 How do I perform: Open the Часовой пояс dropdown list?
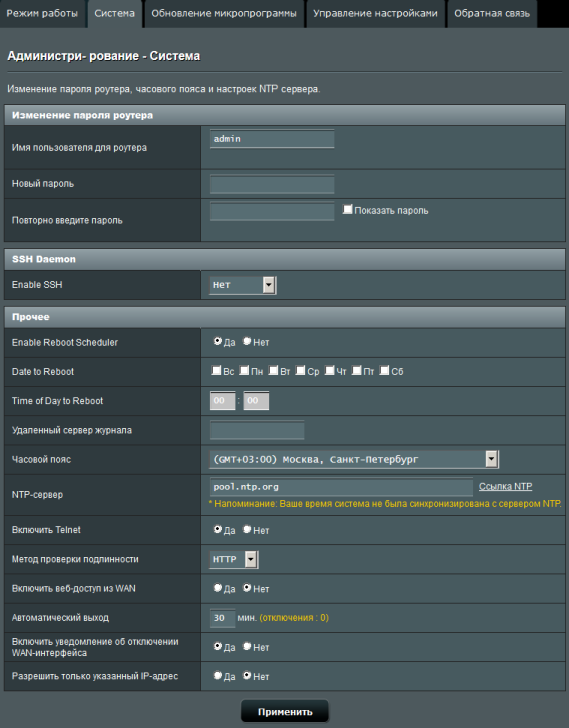354,459
